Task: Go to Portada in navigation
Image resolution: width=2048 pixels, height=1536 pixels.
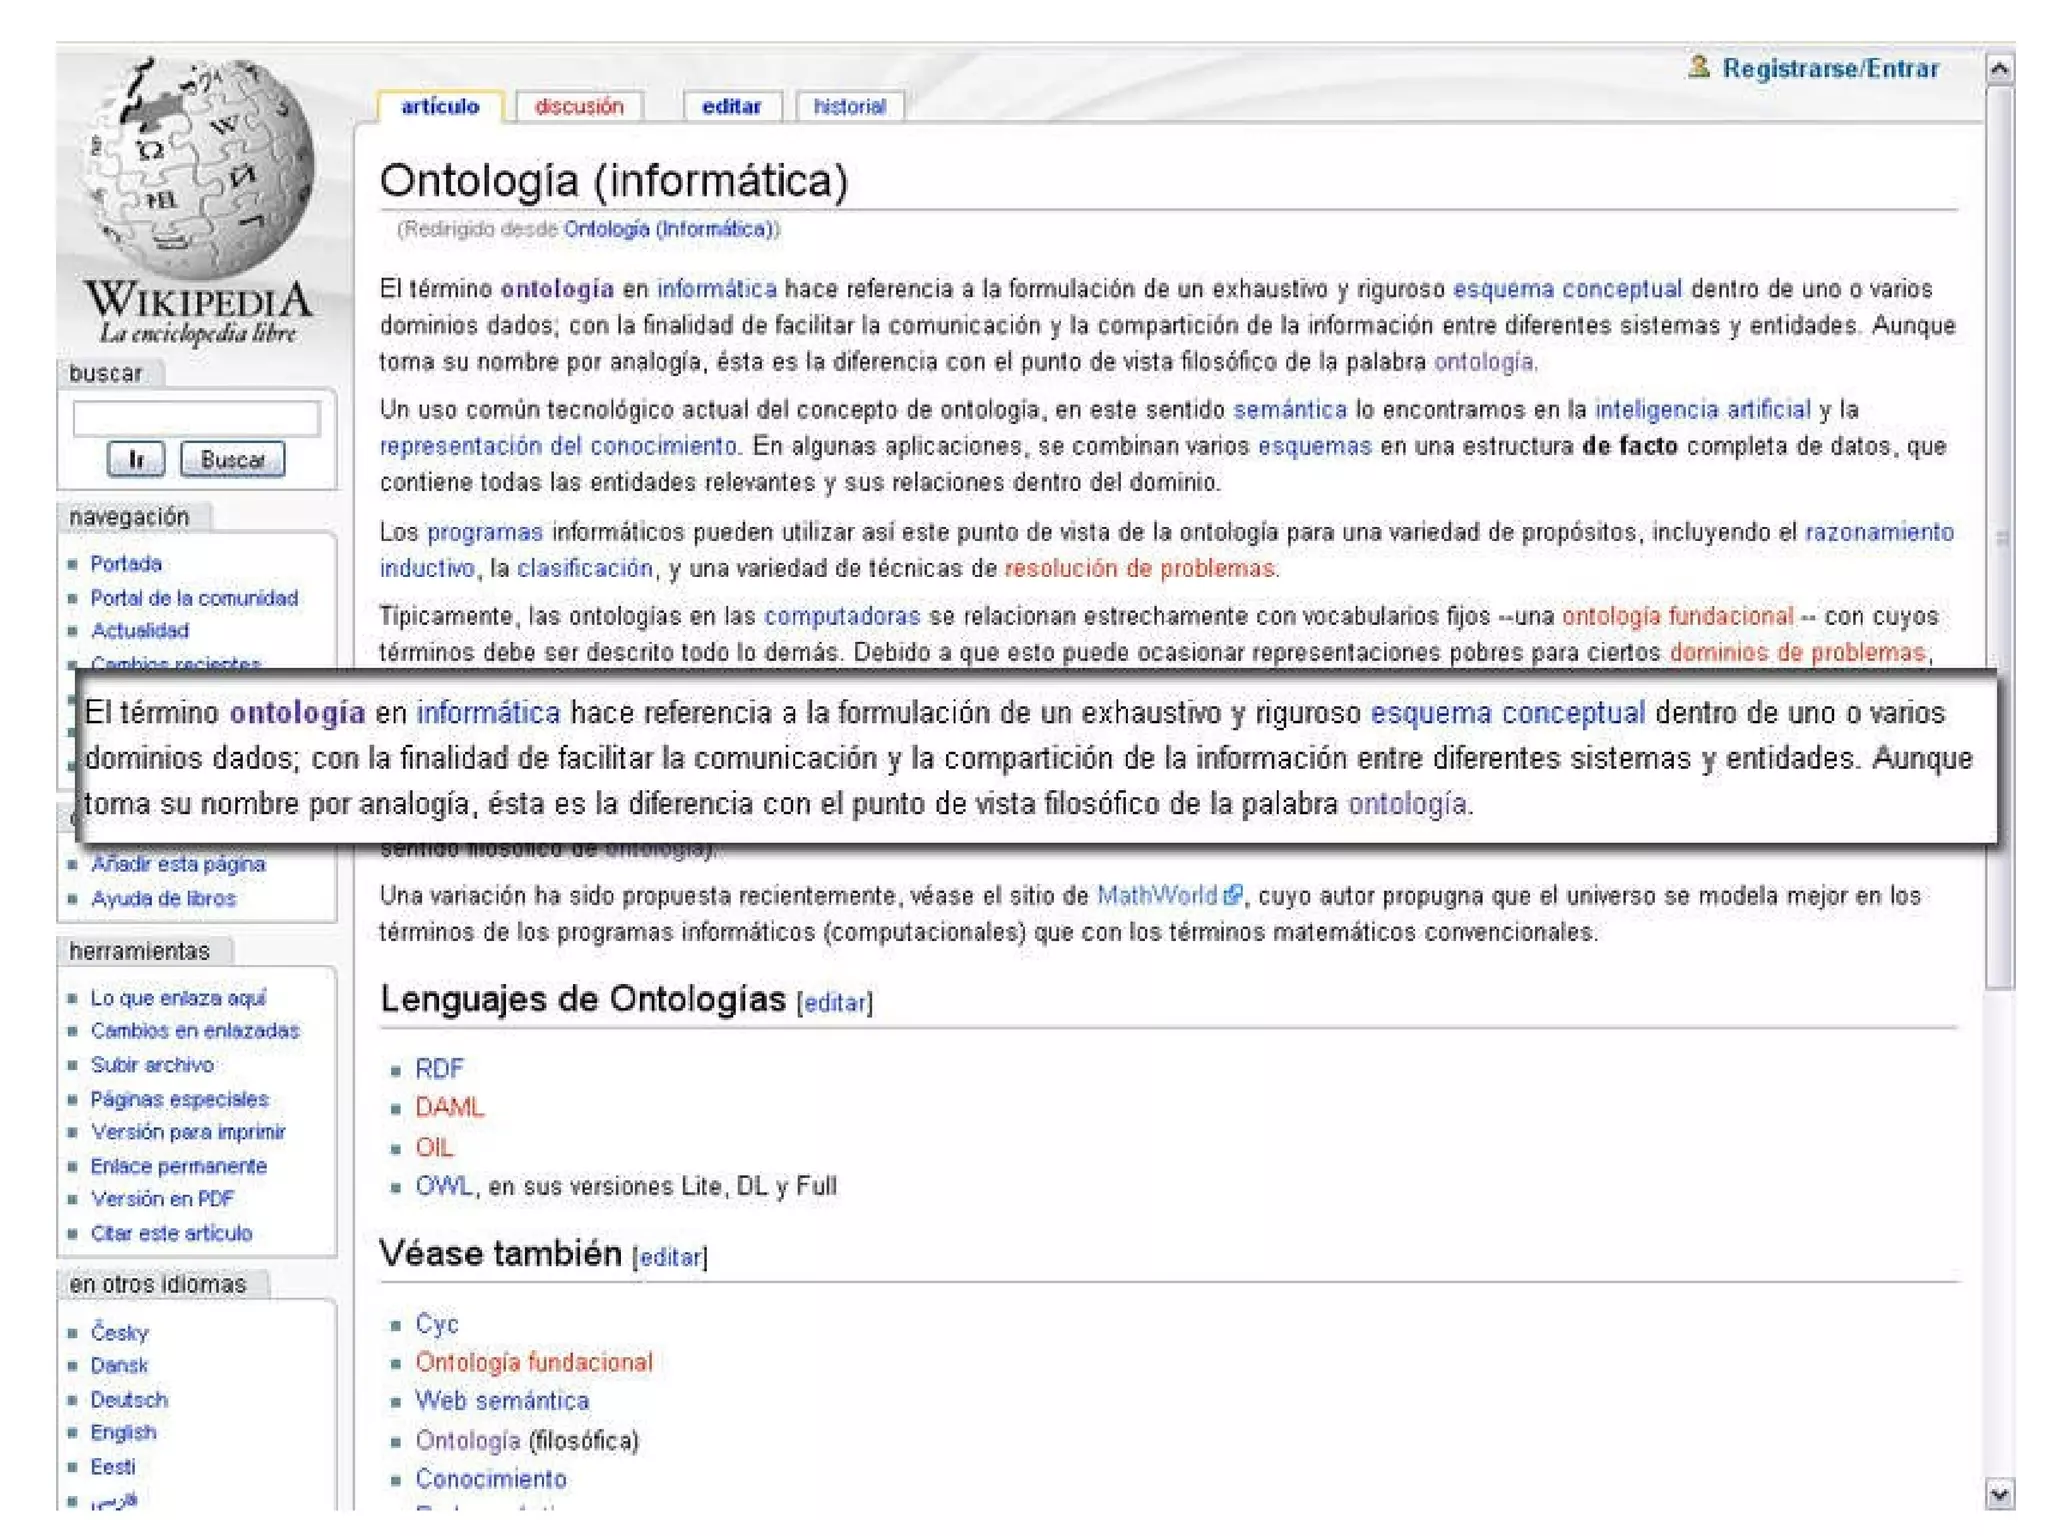Action: (x=126, y=563)
